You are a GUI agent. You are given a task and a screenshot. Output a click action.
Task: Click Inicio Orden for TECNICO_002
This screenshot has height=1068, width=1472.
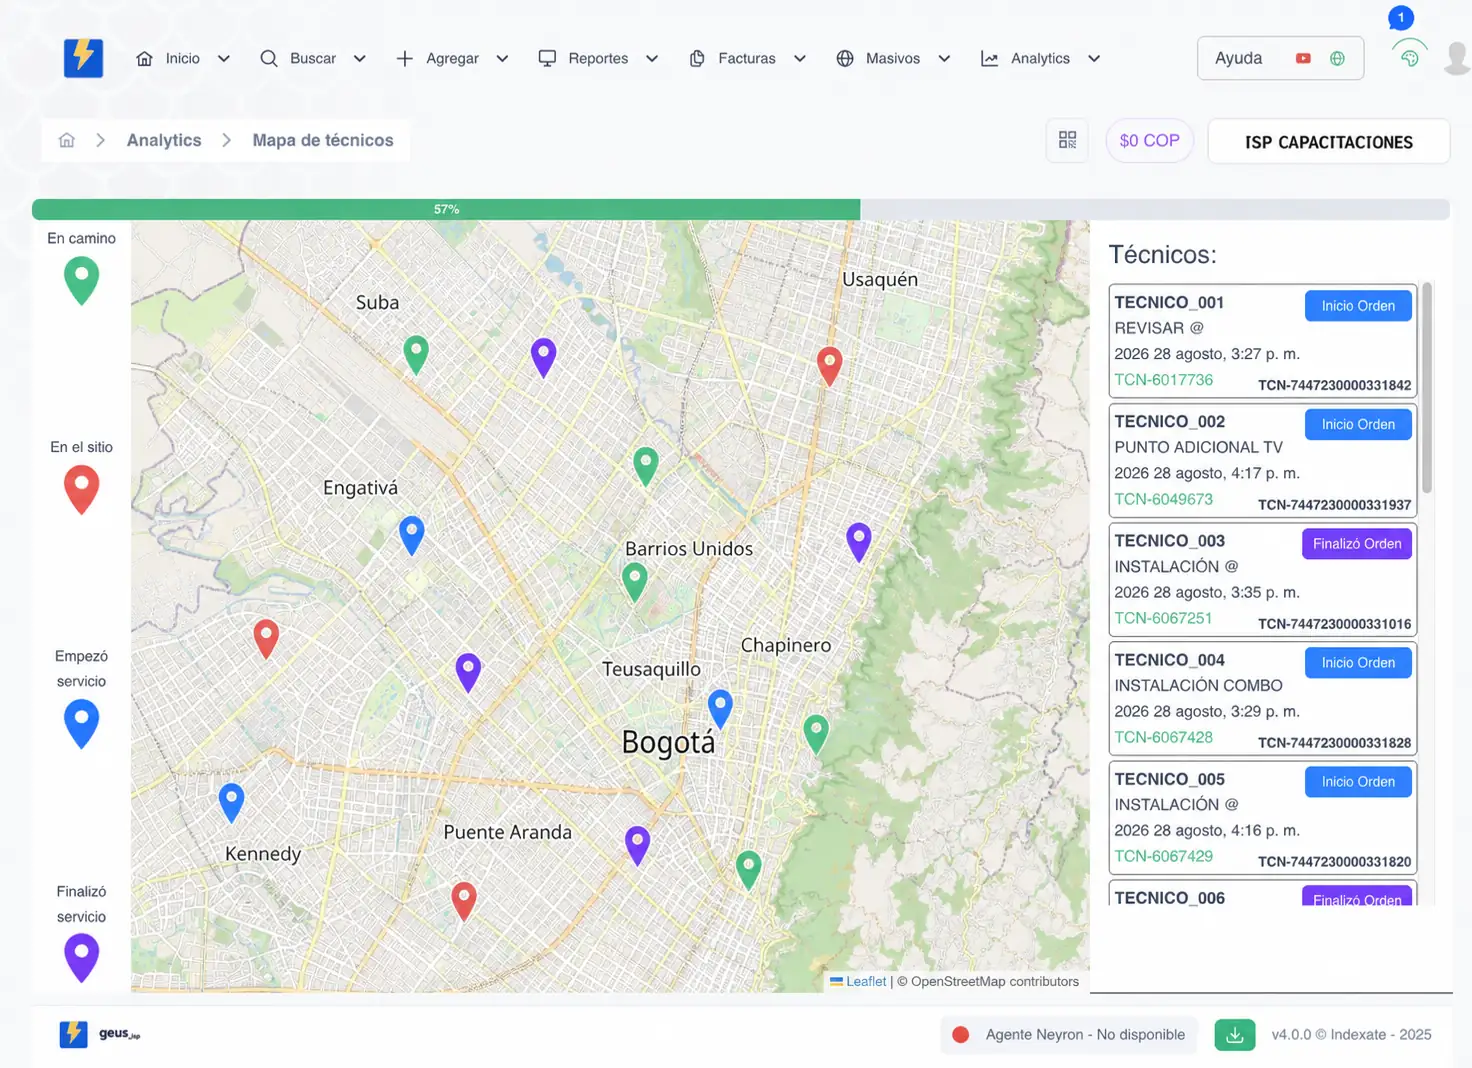[1358, 425]
